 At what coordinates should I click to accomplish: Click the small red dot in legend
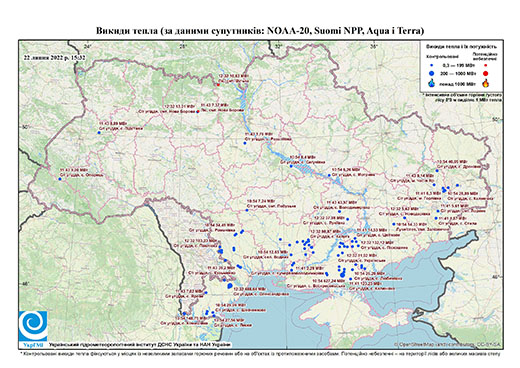[485, 65]
